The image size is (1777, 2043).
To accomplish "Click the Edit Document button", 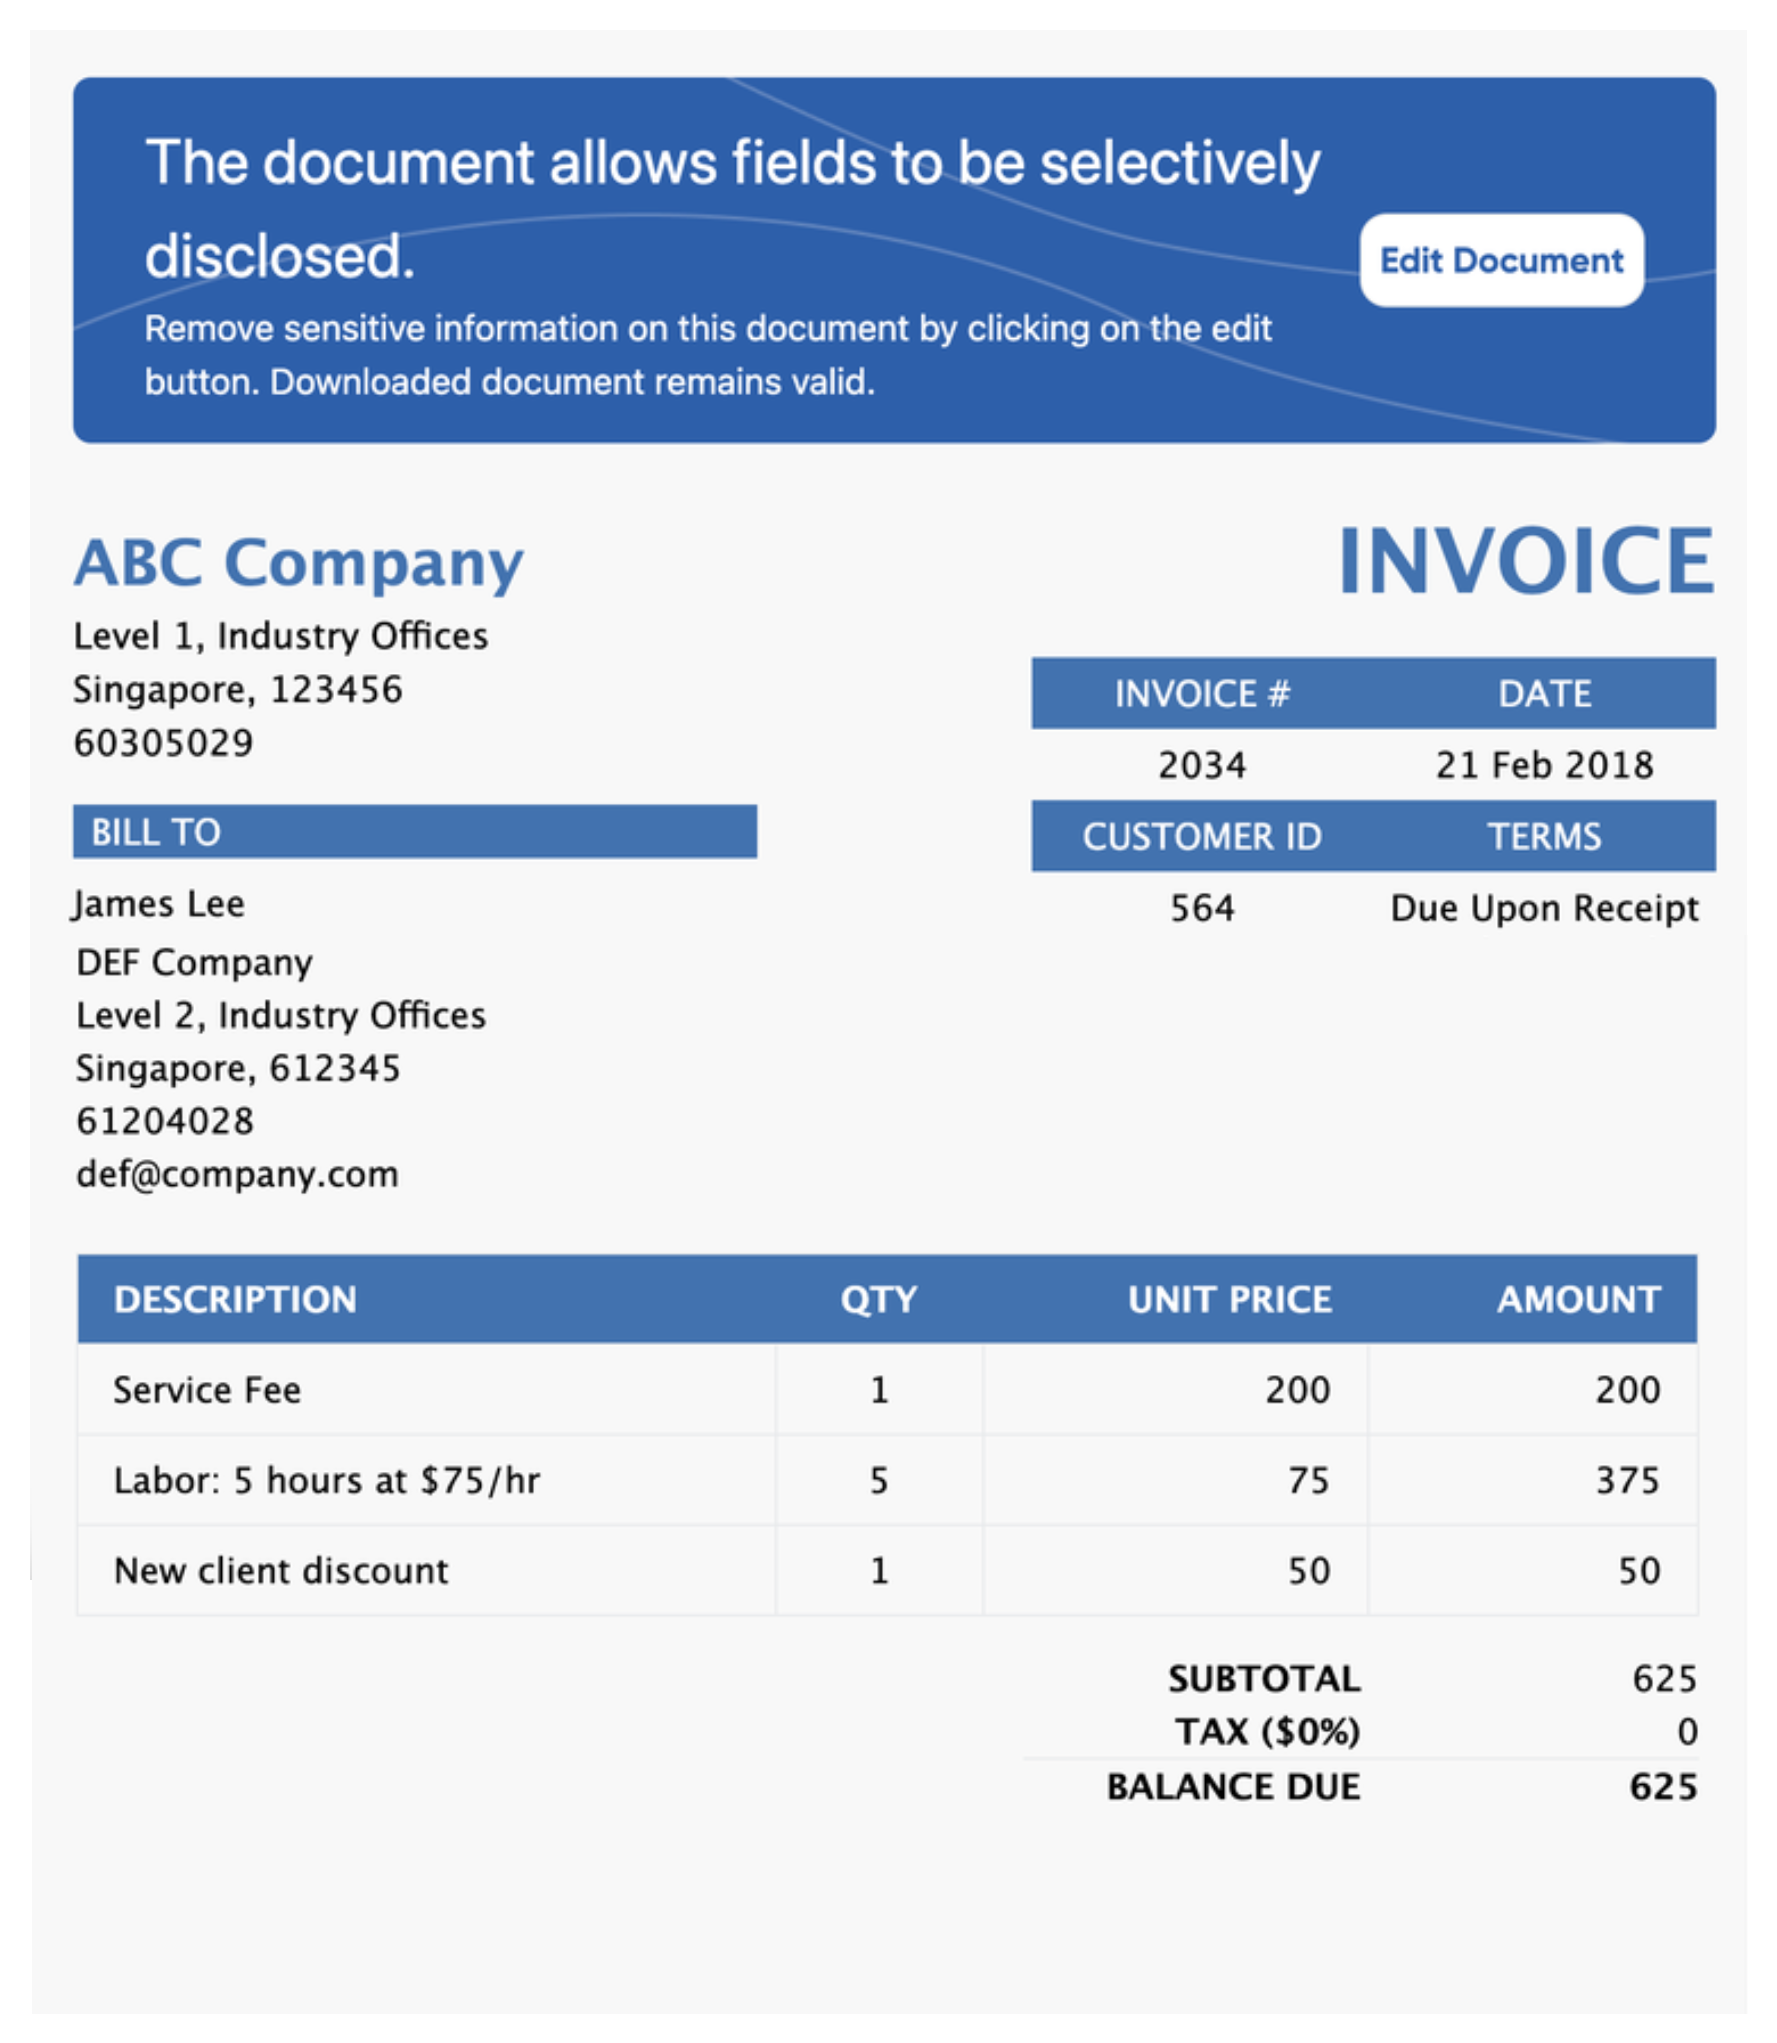I will tap(1501, 261).
